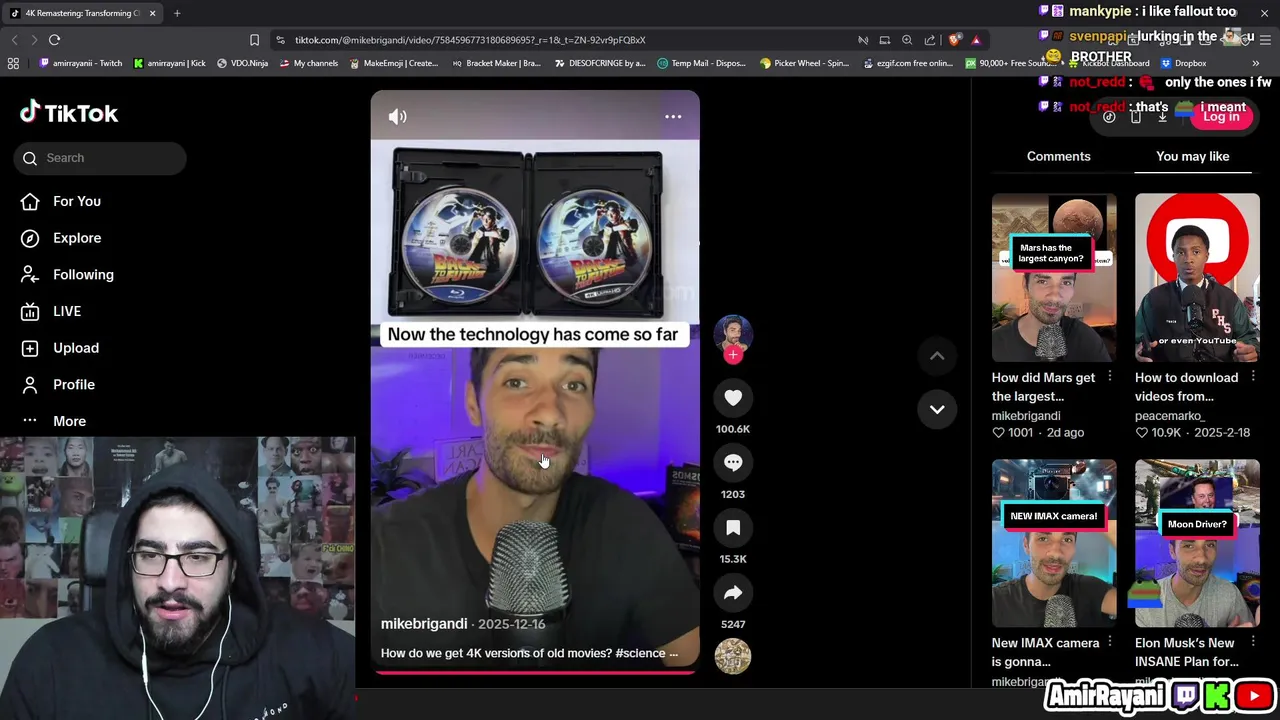Open the 'Temp Mail - Dispos...' bookmark

click(701, 63)
